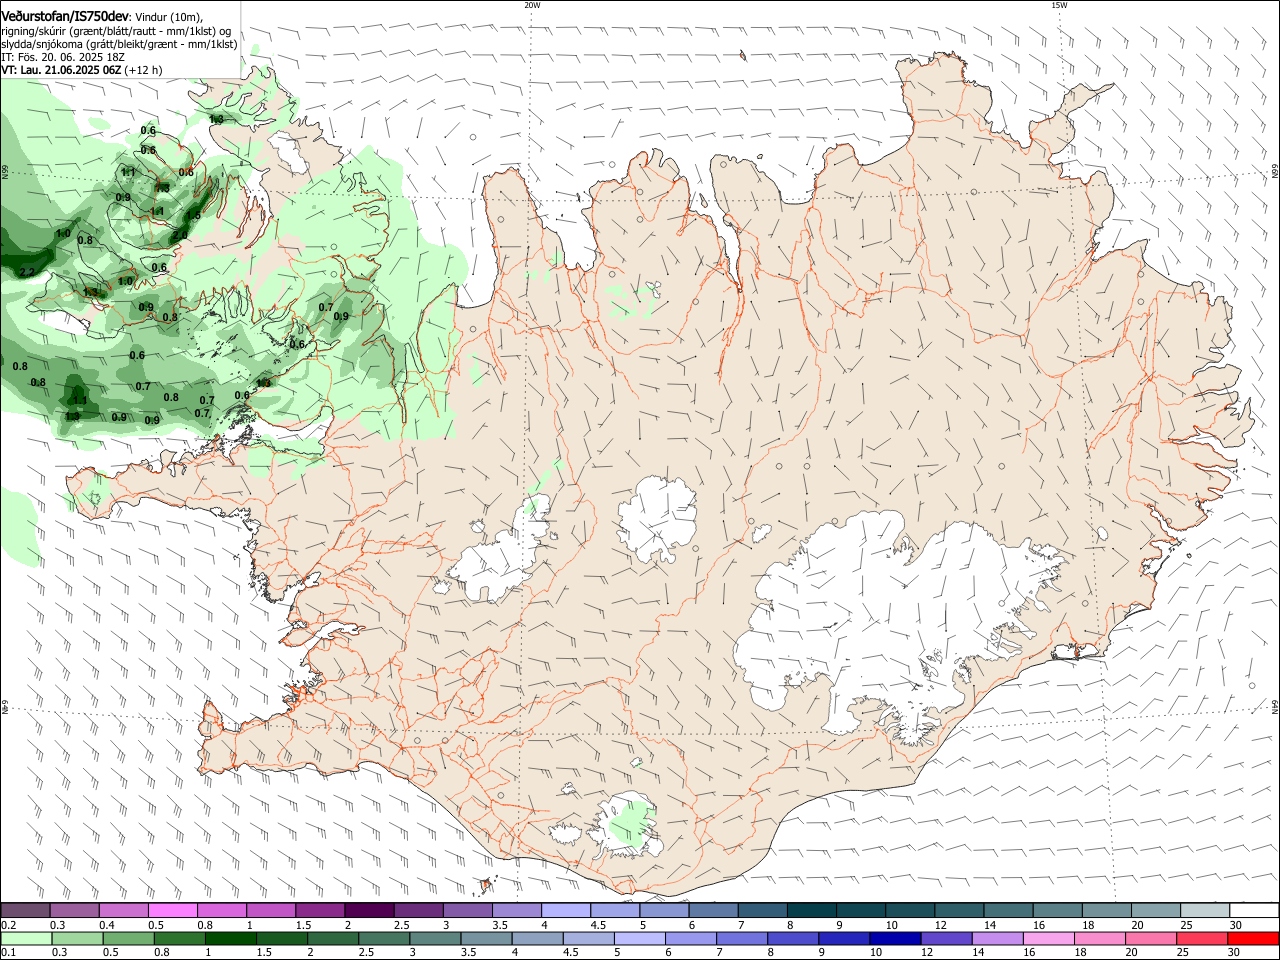Image resolution: width=1280 pixels, height=960 pixels.
Task: Click the light pink bottom-row swatch between 16 and 18
Action: pyautogui.click(x=1050, y=938)
